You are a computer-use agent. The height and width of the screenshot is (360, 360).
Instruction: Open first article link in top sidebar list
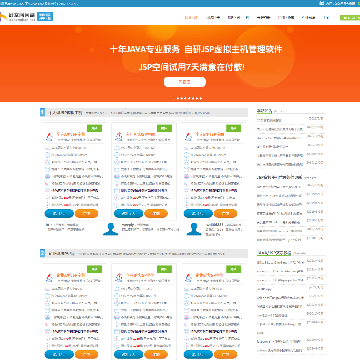point(269,120)
